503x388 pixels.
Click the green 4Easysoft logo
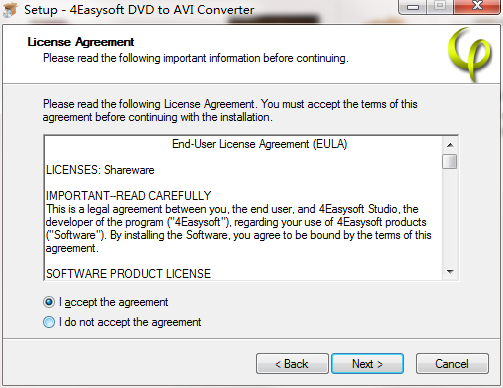click(x=470, y=54)
